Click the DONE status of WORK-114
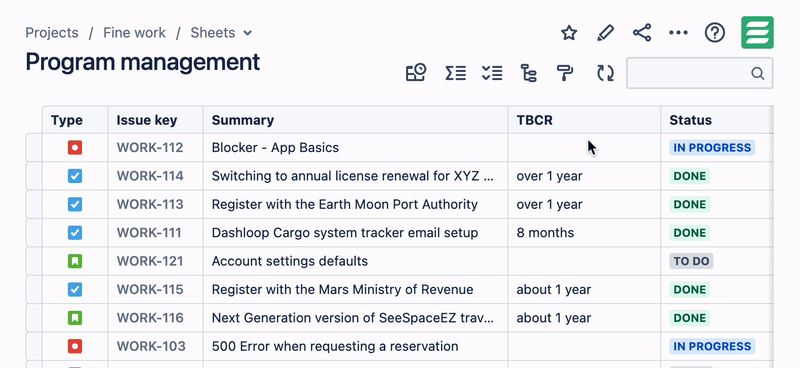Screen dimensions: 800x368 pos(690,177)
